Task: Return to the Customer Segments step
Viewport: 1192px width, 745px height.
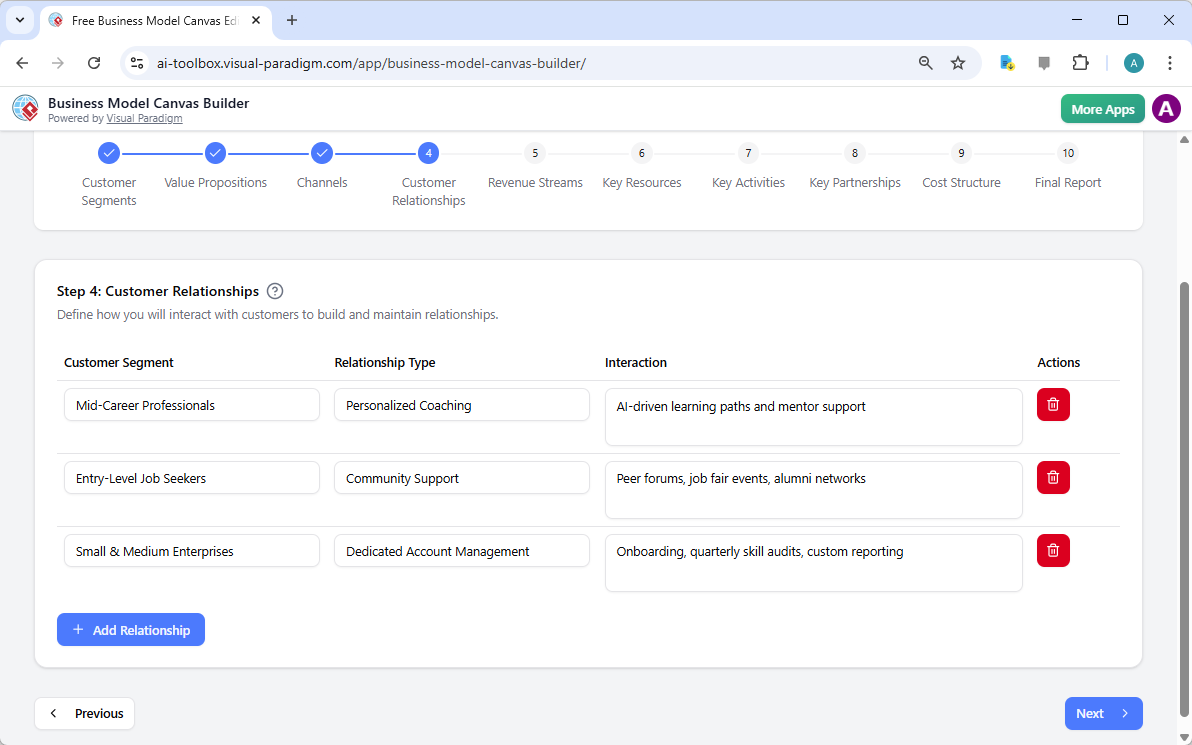Action: coord(109,153)
